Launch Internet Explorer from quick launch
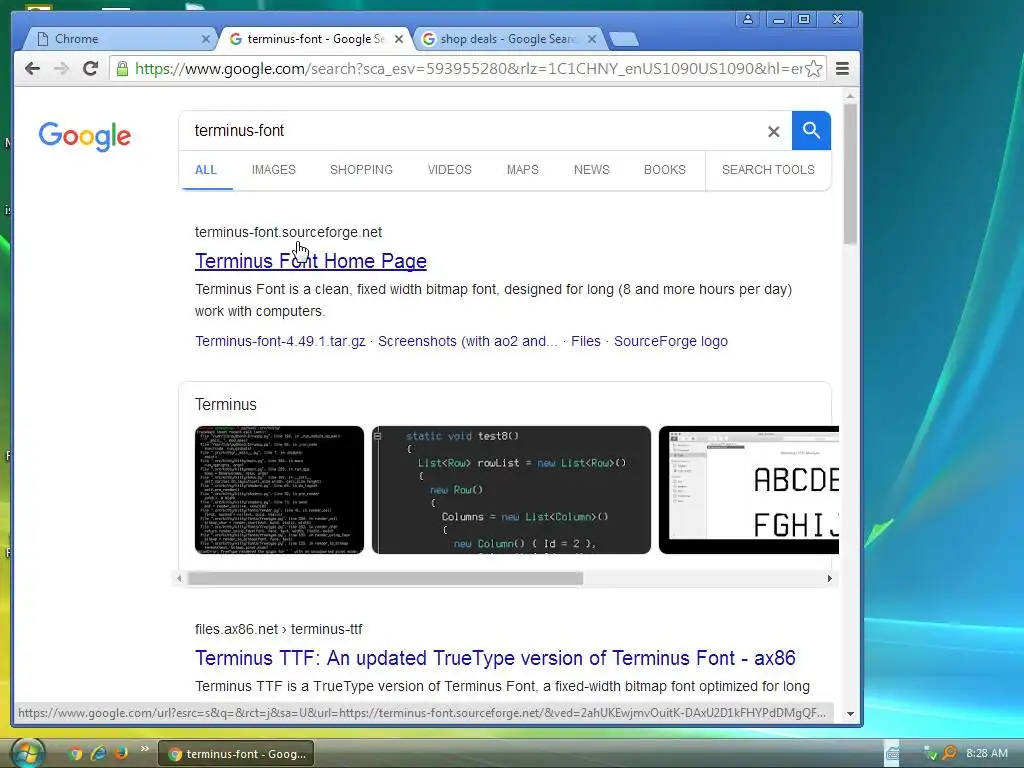This screenshot has width=1024, height=768. pyautogui.click(x=99, y=754)
